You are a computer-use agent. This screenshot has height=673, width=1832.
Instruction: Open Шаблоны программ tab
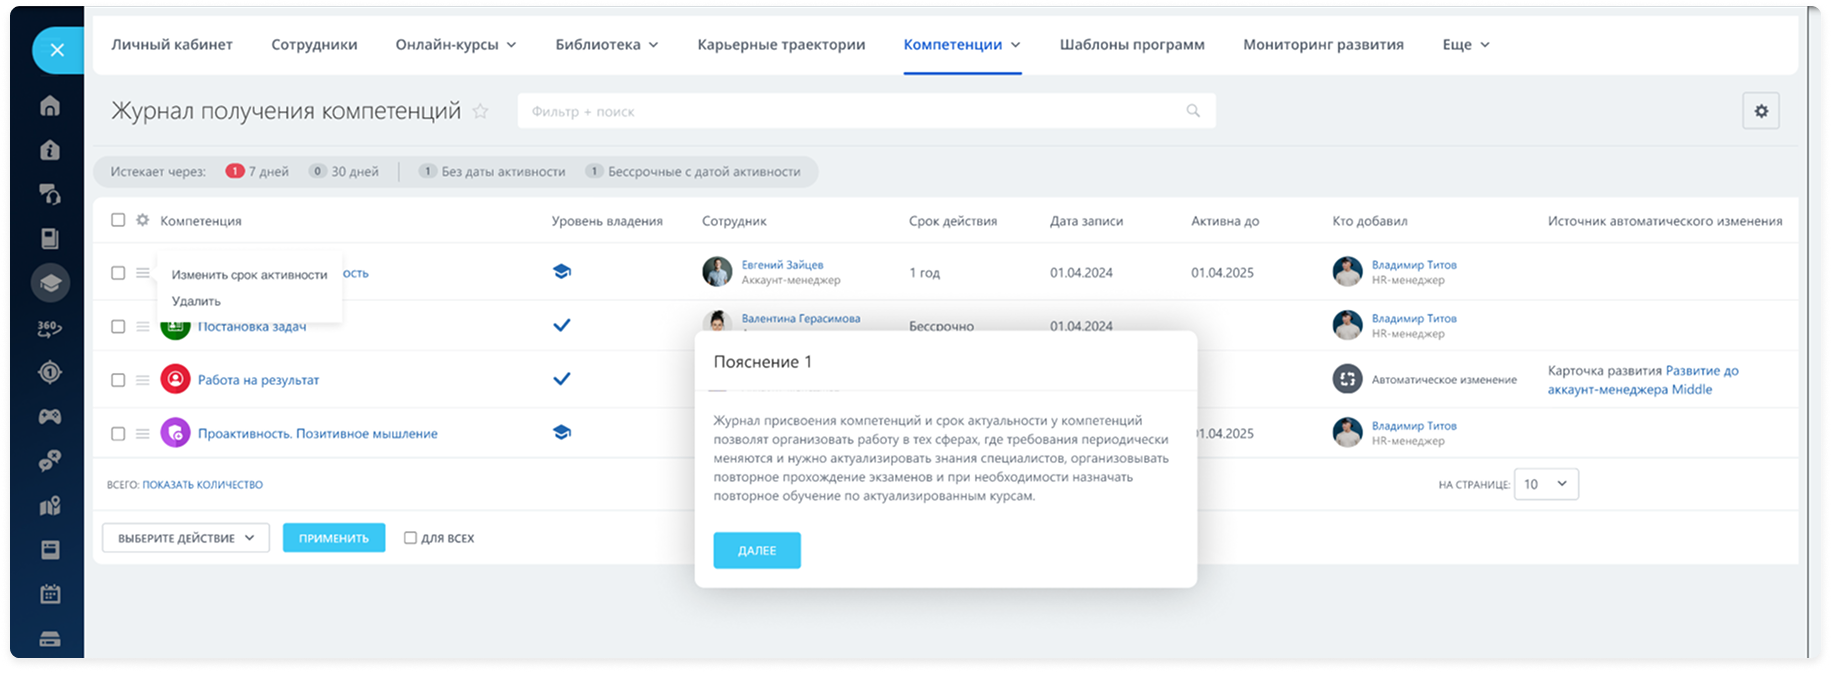click(x=1132, y=44)
